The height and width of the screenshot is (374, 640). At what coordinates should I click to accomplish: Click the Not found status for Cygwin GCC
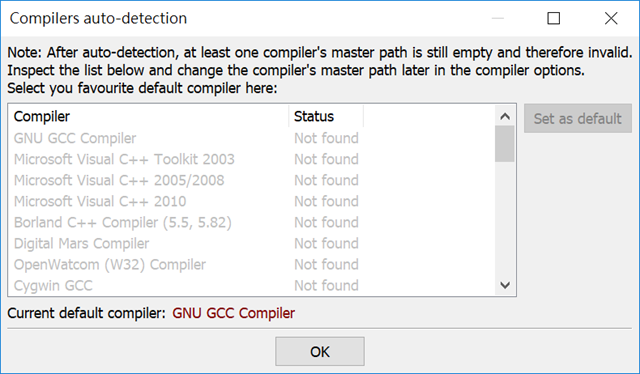coord(326,285)
